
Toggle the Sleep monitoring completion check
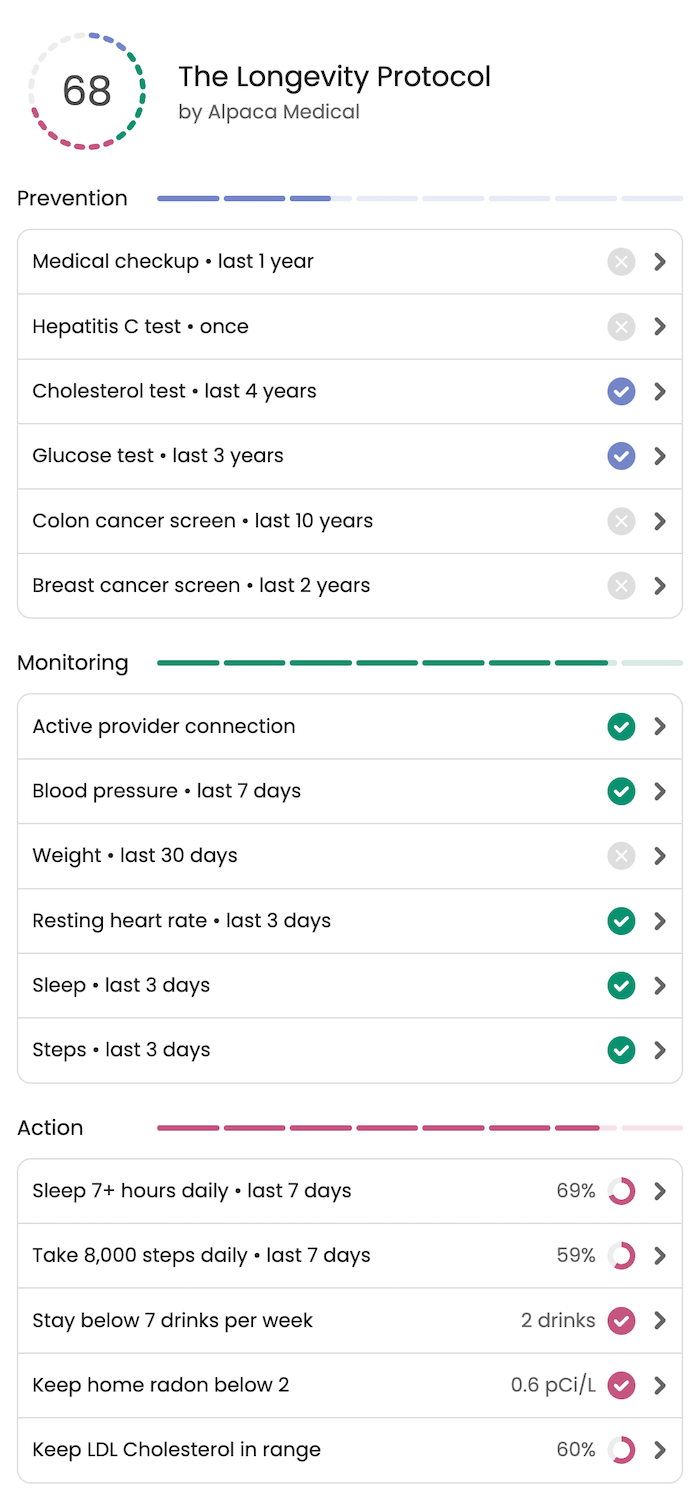(621, 985)
